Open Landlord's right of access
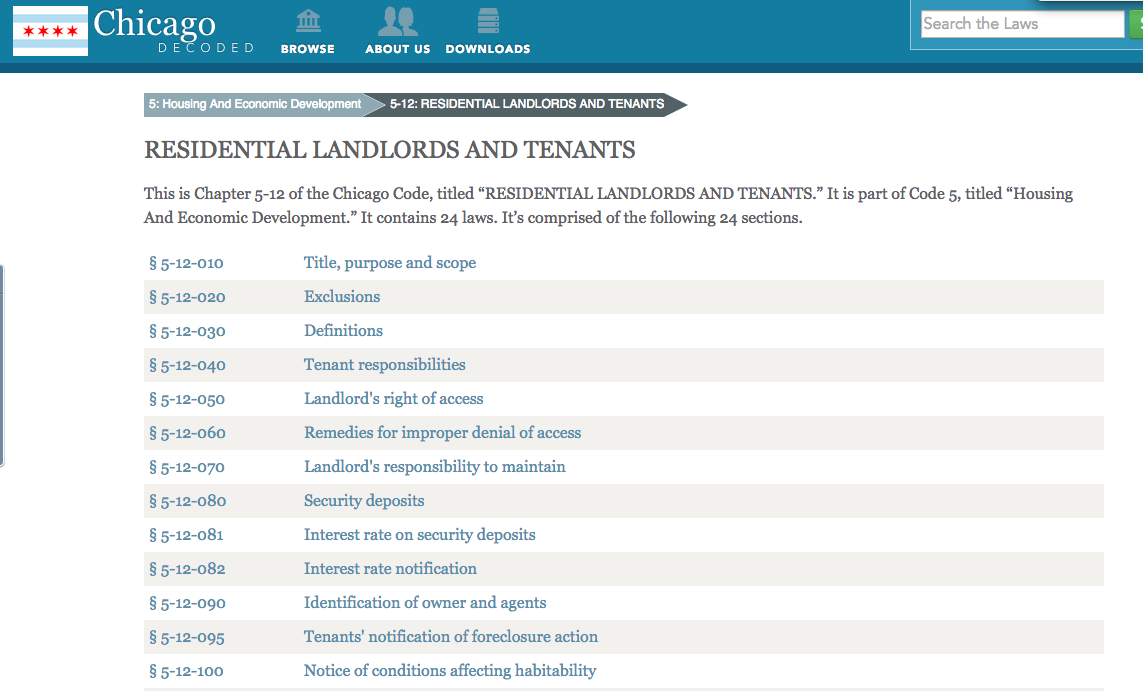1143x691 pixels. pos(393,399)
